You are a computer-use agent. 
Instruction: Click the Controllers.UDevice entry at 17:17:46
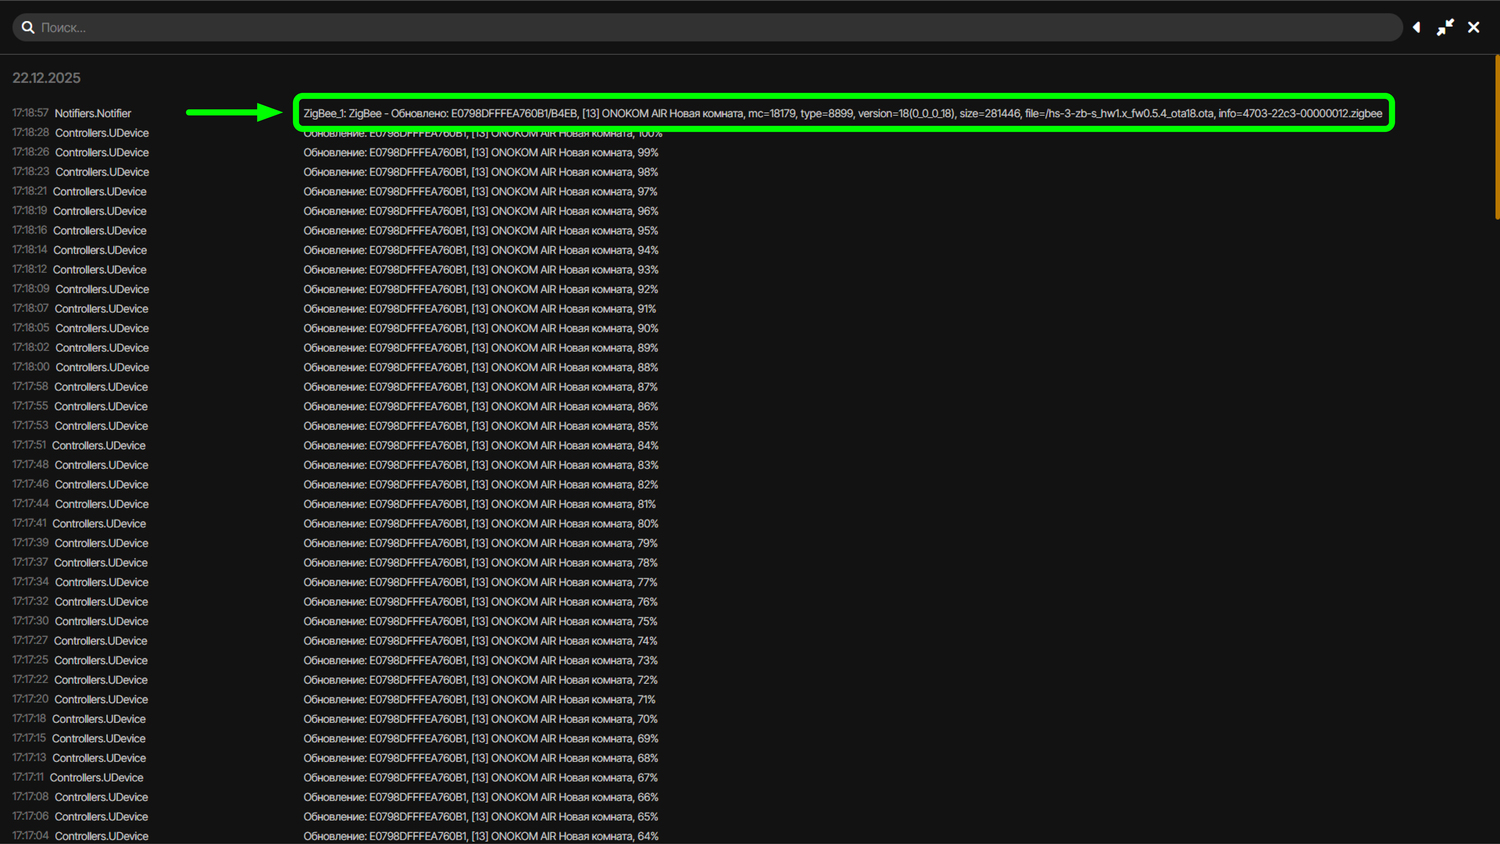pos(101,485)
